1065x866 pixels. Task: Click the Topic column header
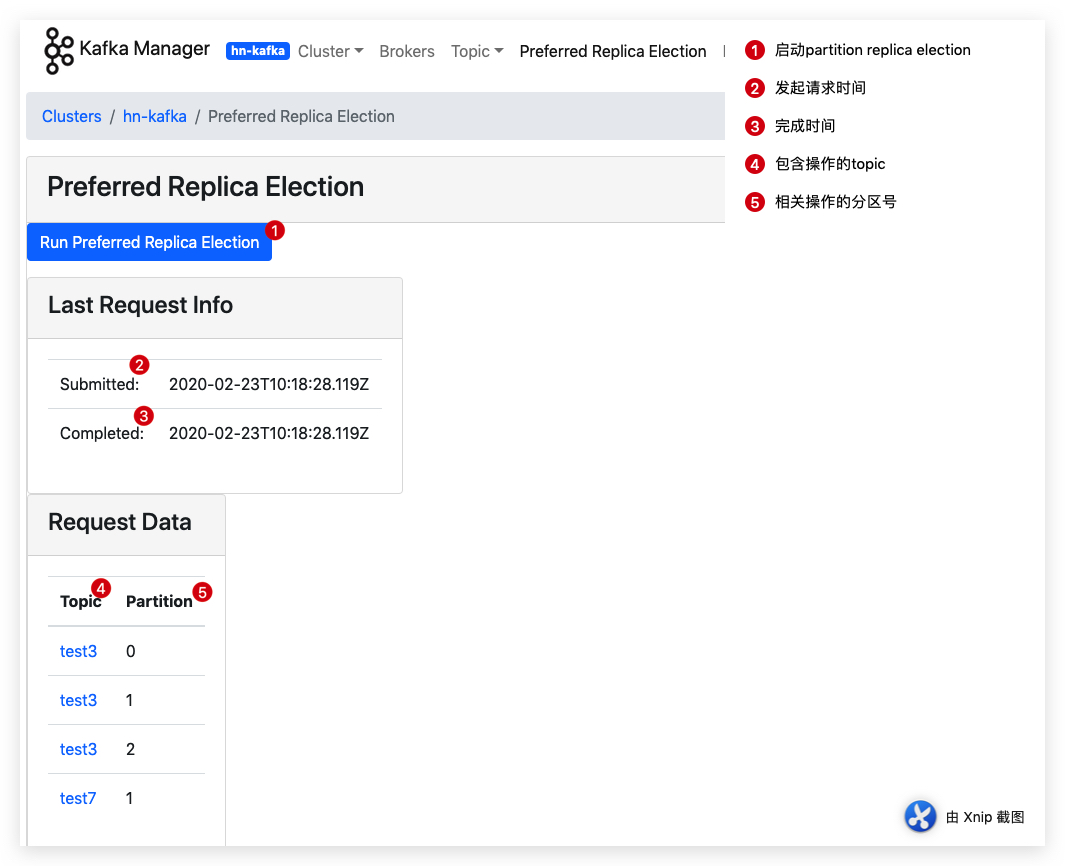click(x=80, y=601)
